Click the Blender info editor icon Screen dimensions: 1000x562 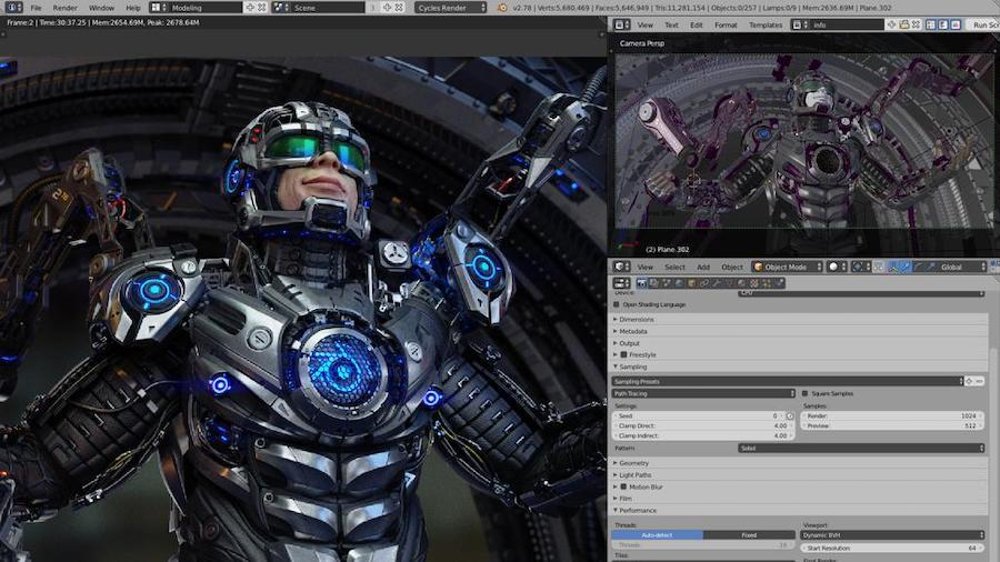click(x=10, y=8)
